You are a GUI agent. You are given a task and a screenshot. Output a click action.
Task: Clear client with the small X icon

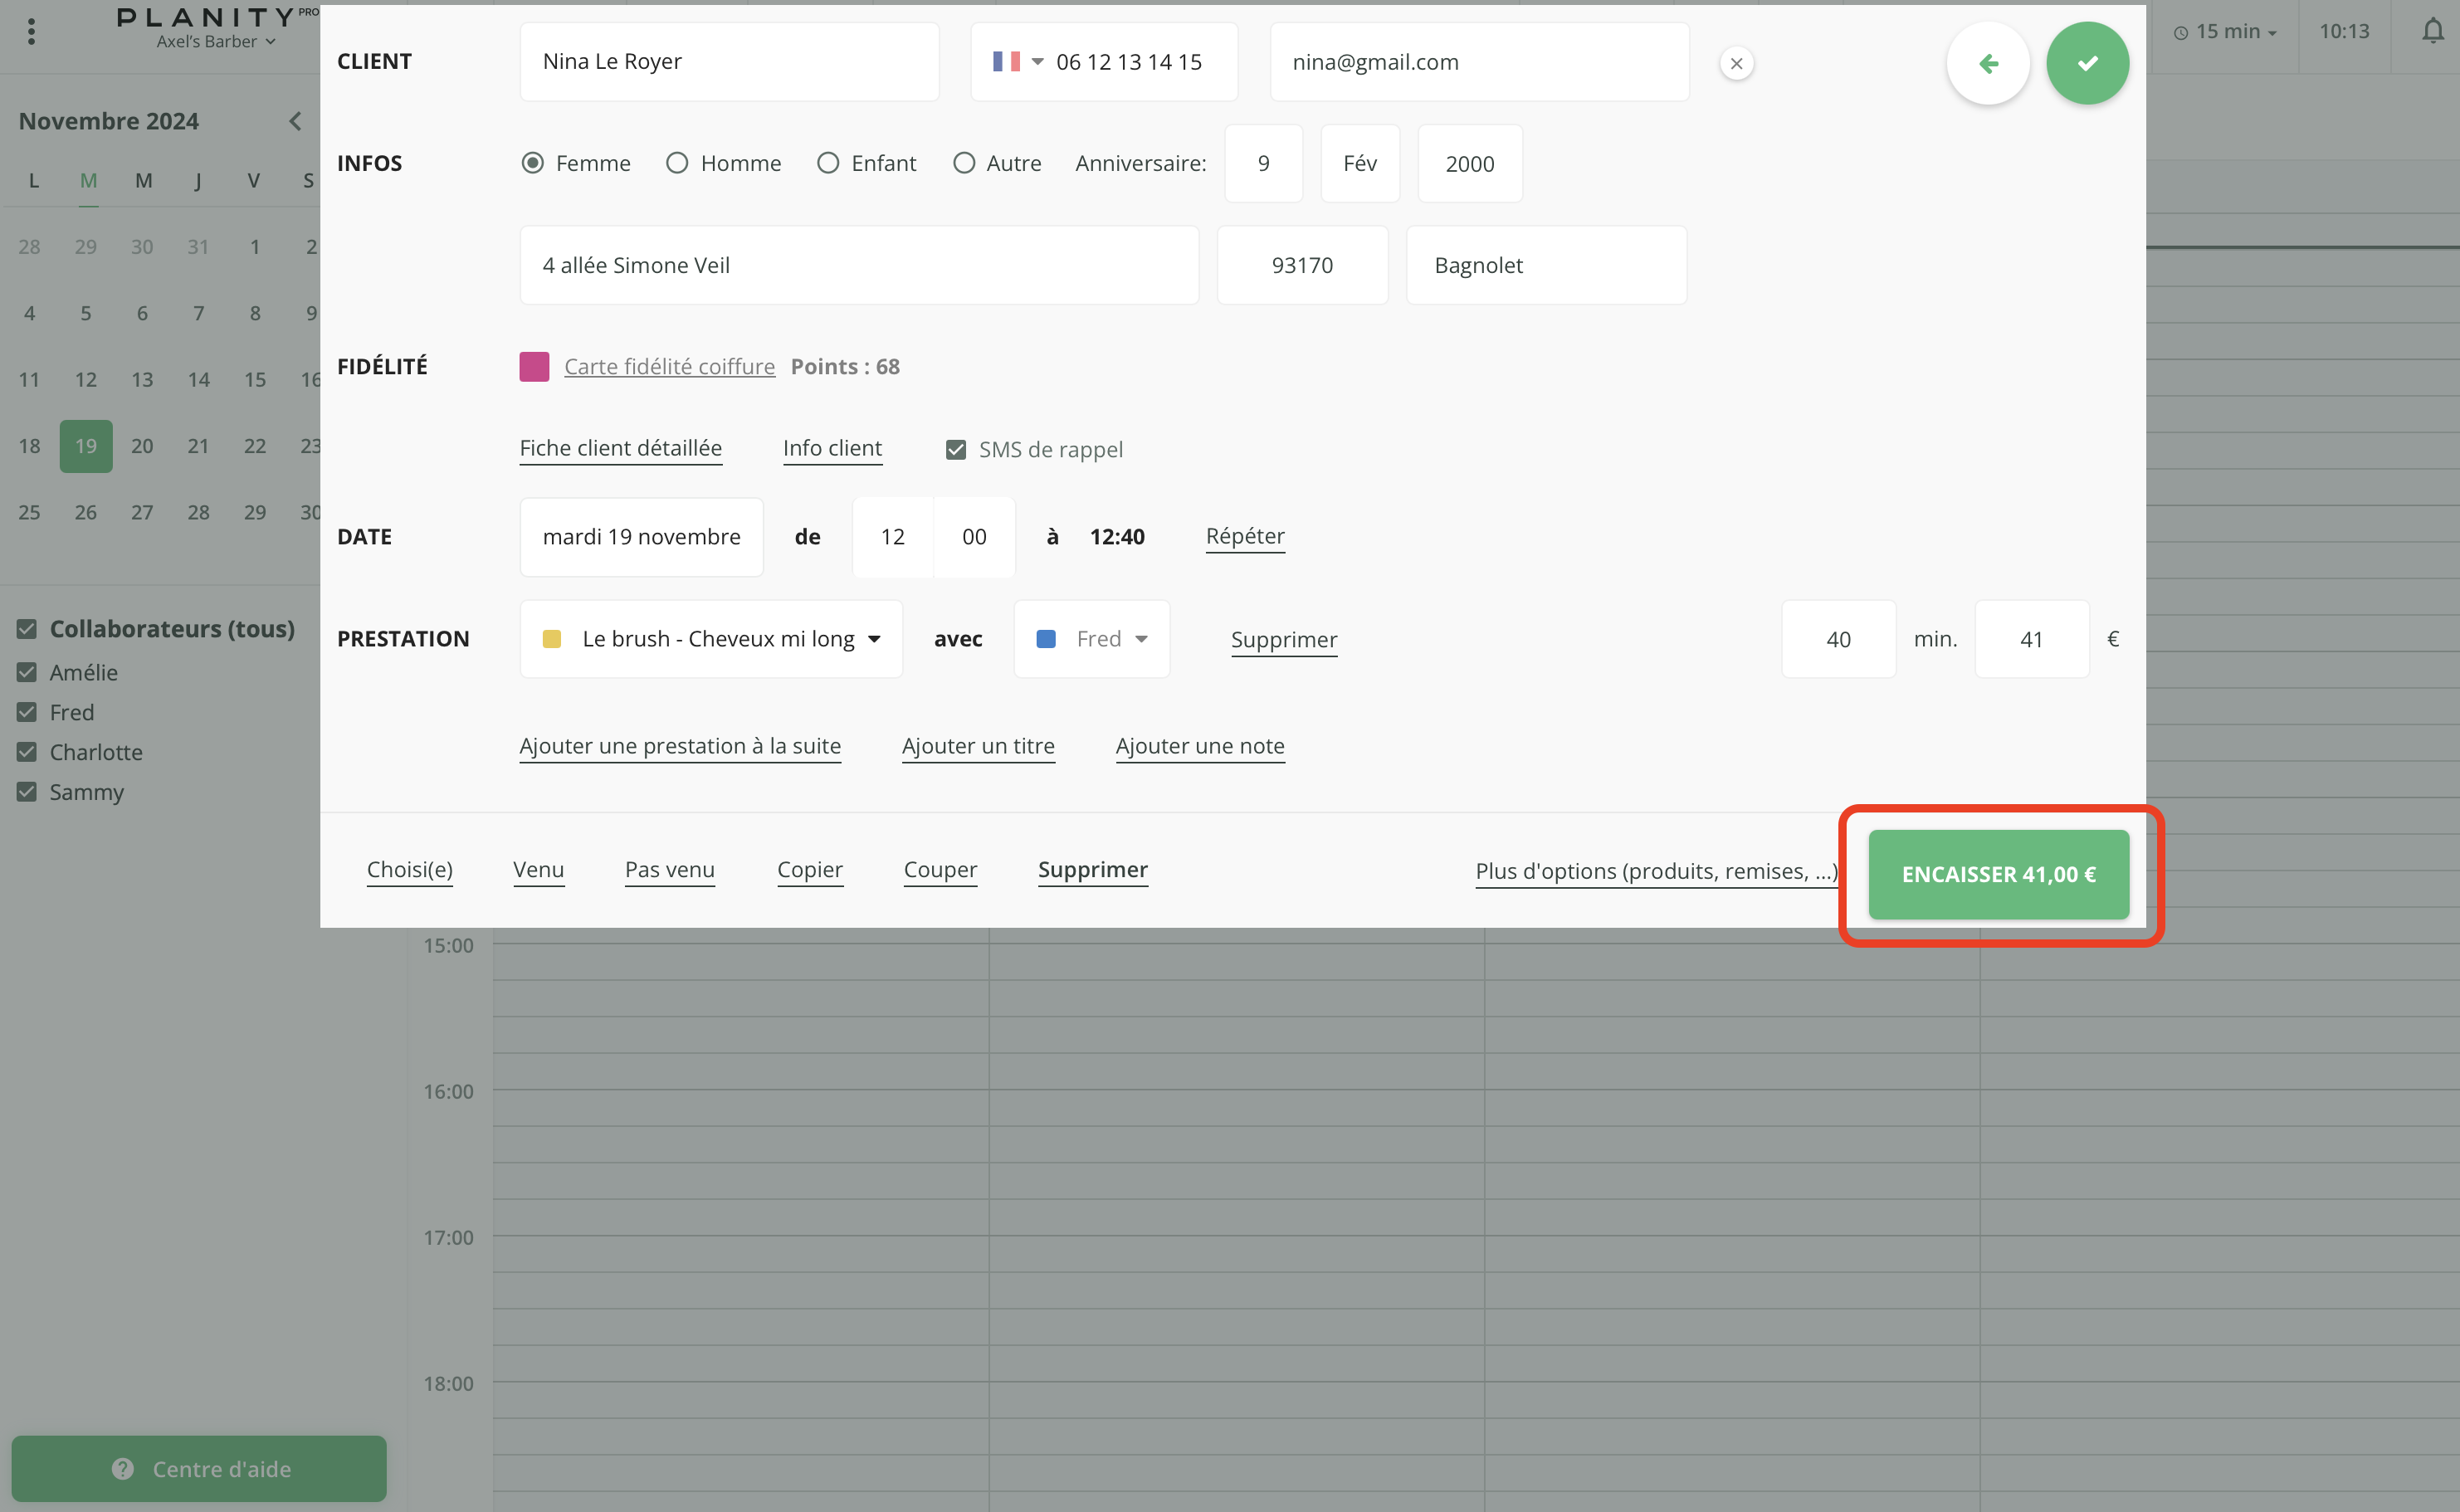(1736, 63)
